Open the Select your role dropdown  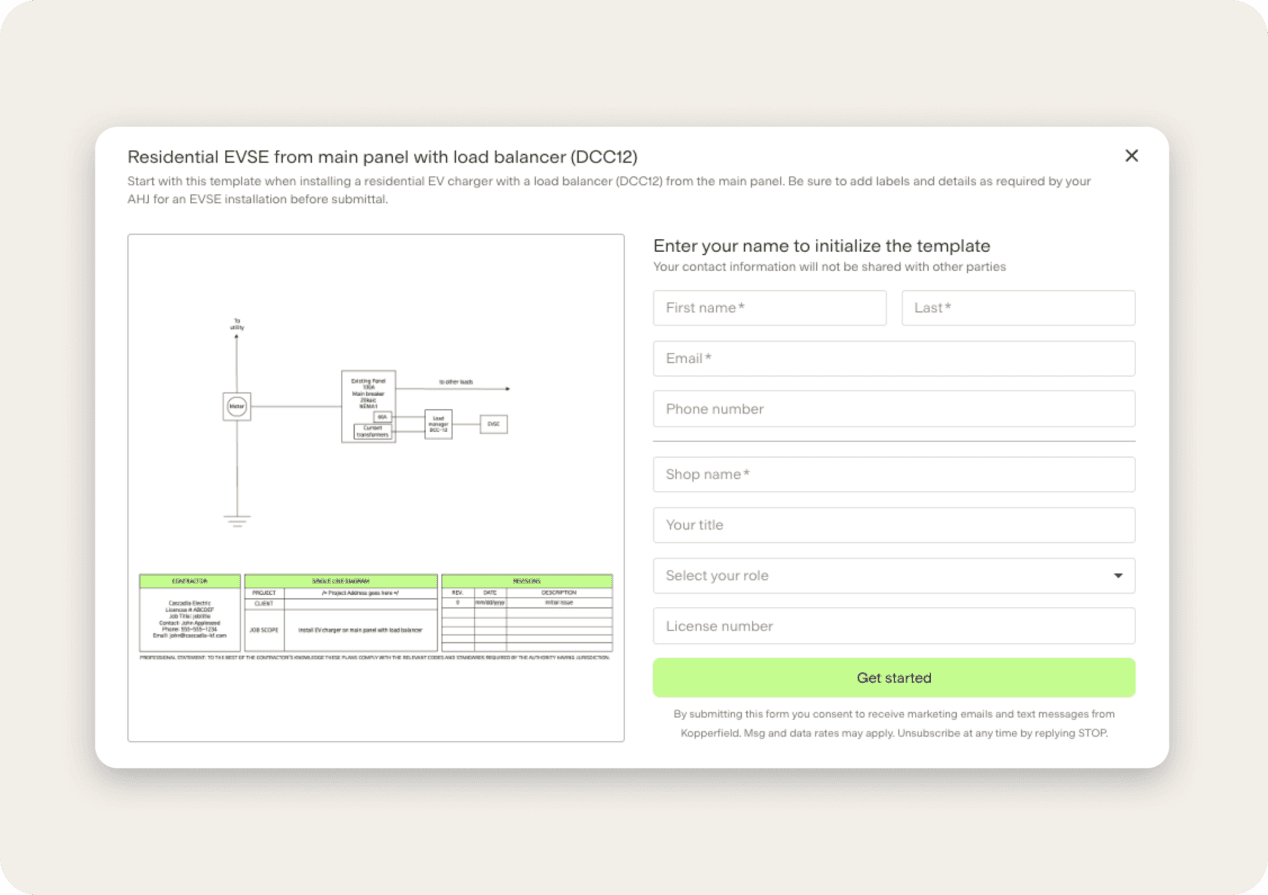894,576
